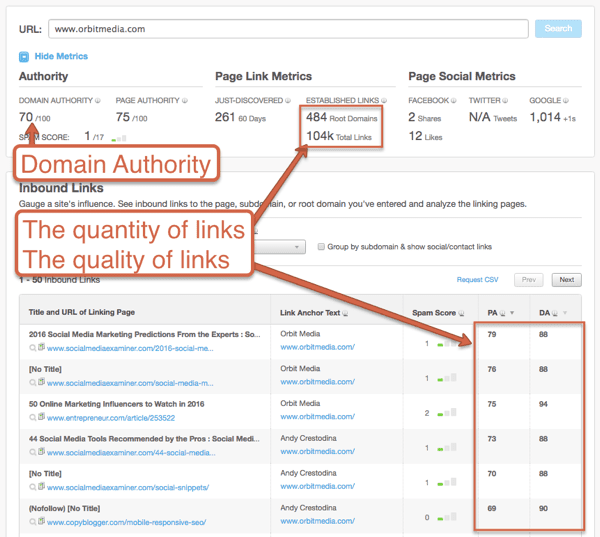The width and height of the screenshot is (600, 537).
Task: Click the Established Links info icon
Action: (x=384, y=100)
